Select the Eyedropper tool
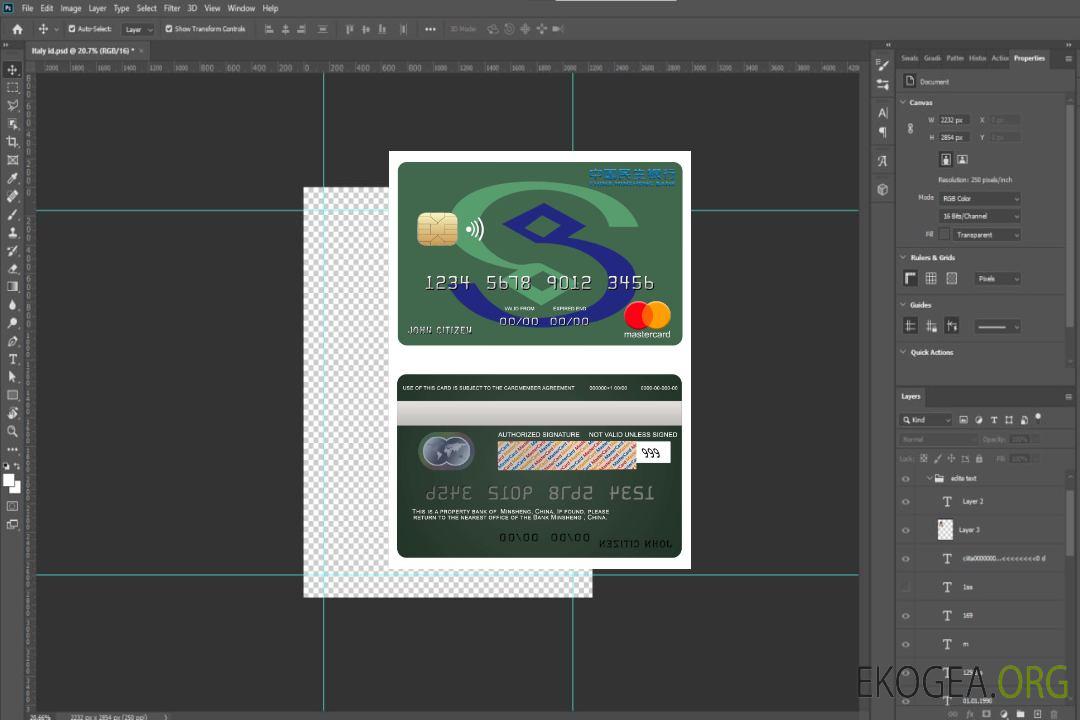 pyautogui.click(x=12, y=178)
